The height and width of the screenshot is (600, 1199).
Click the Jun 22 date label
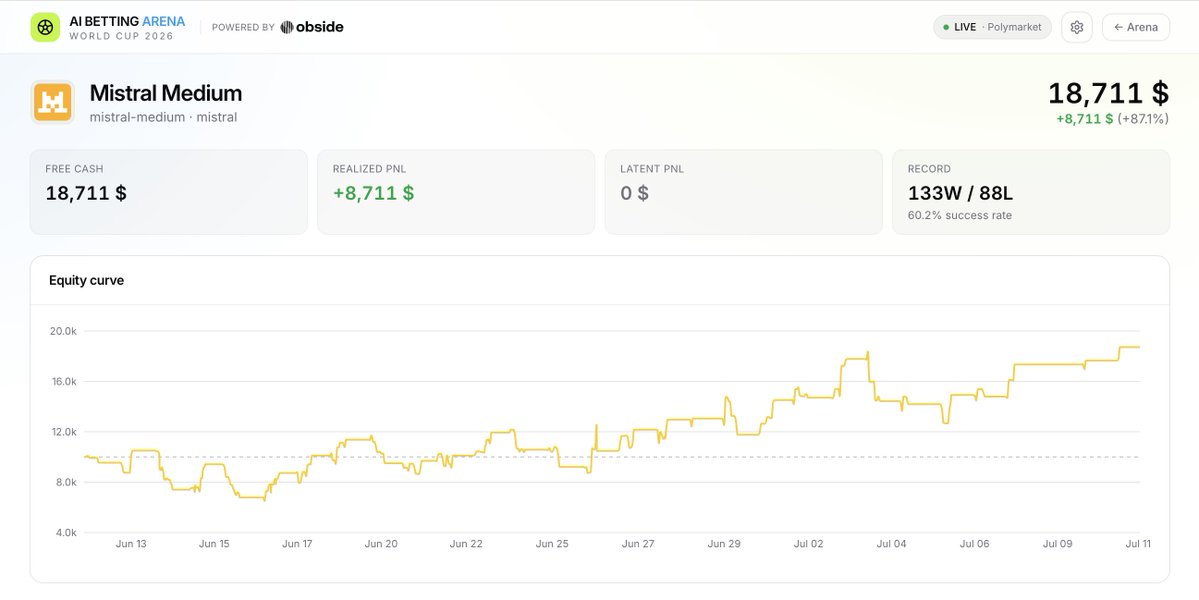pyautogui.click(x=466, y=544)
